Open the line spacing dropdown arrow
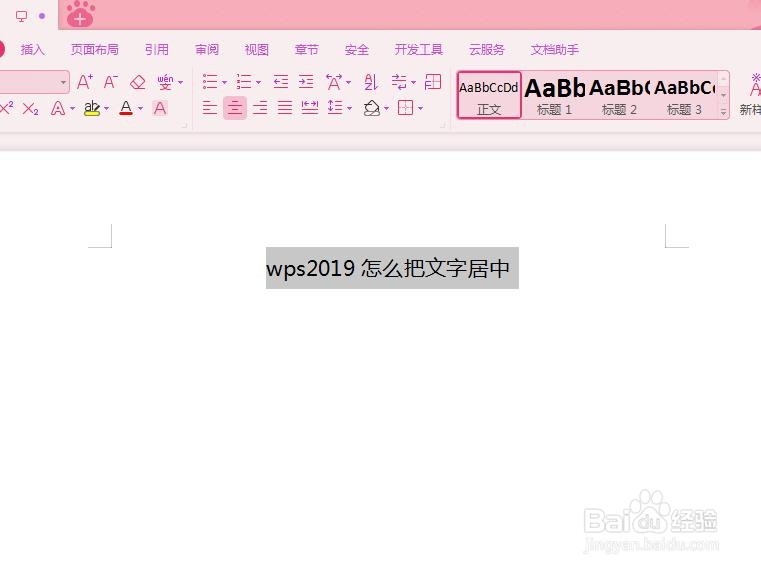The image size is (761, 571). point(349,108)
